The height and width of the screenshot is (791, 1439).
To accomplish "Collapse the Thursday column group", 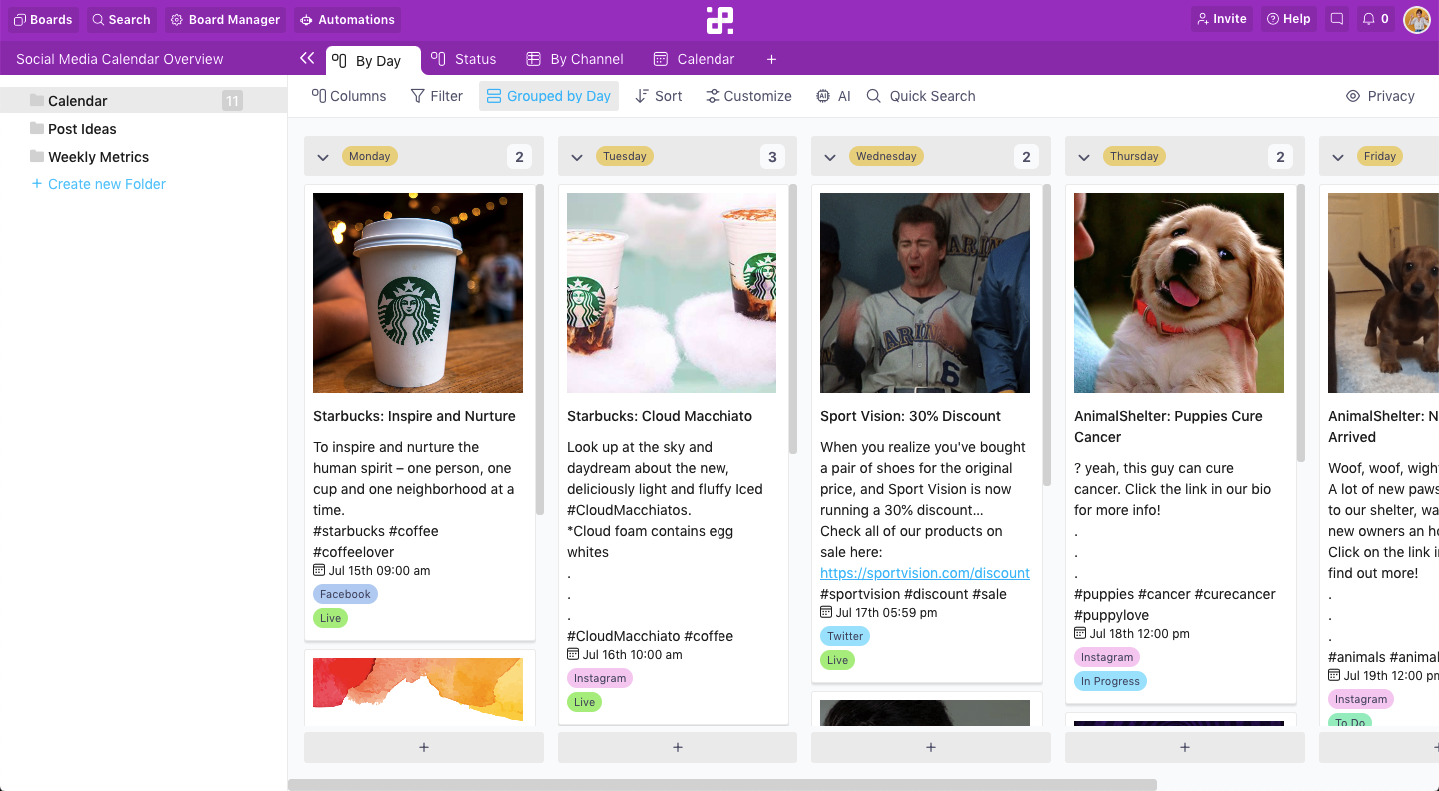I will (x=1084, y=157).
